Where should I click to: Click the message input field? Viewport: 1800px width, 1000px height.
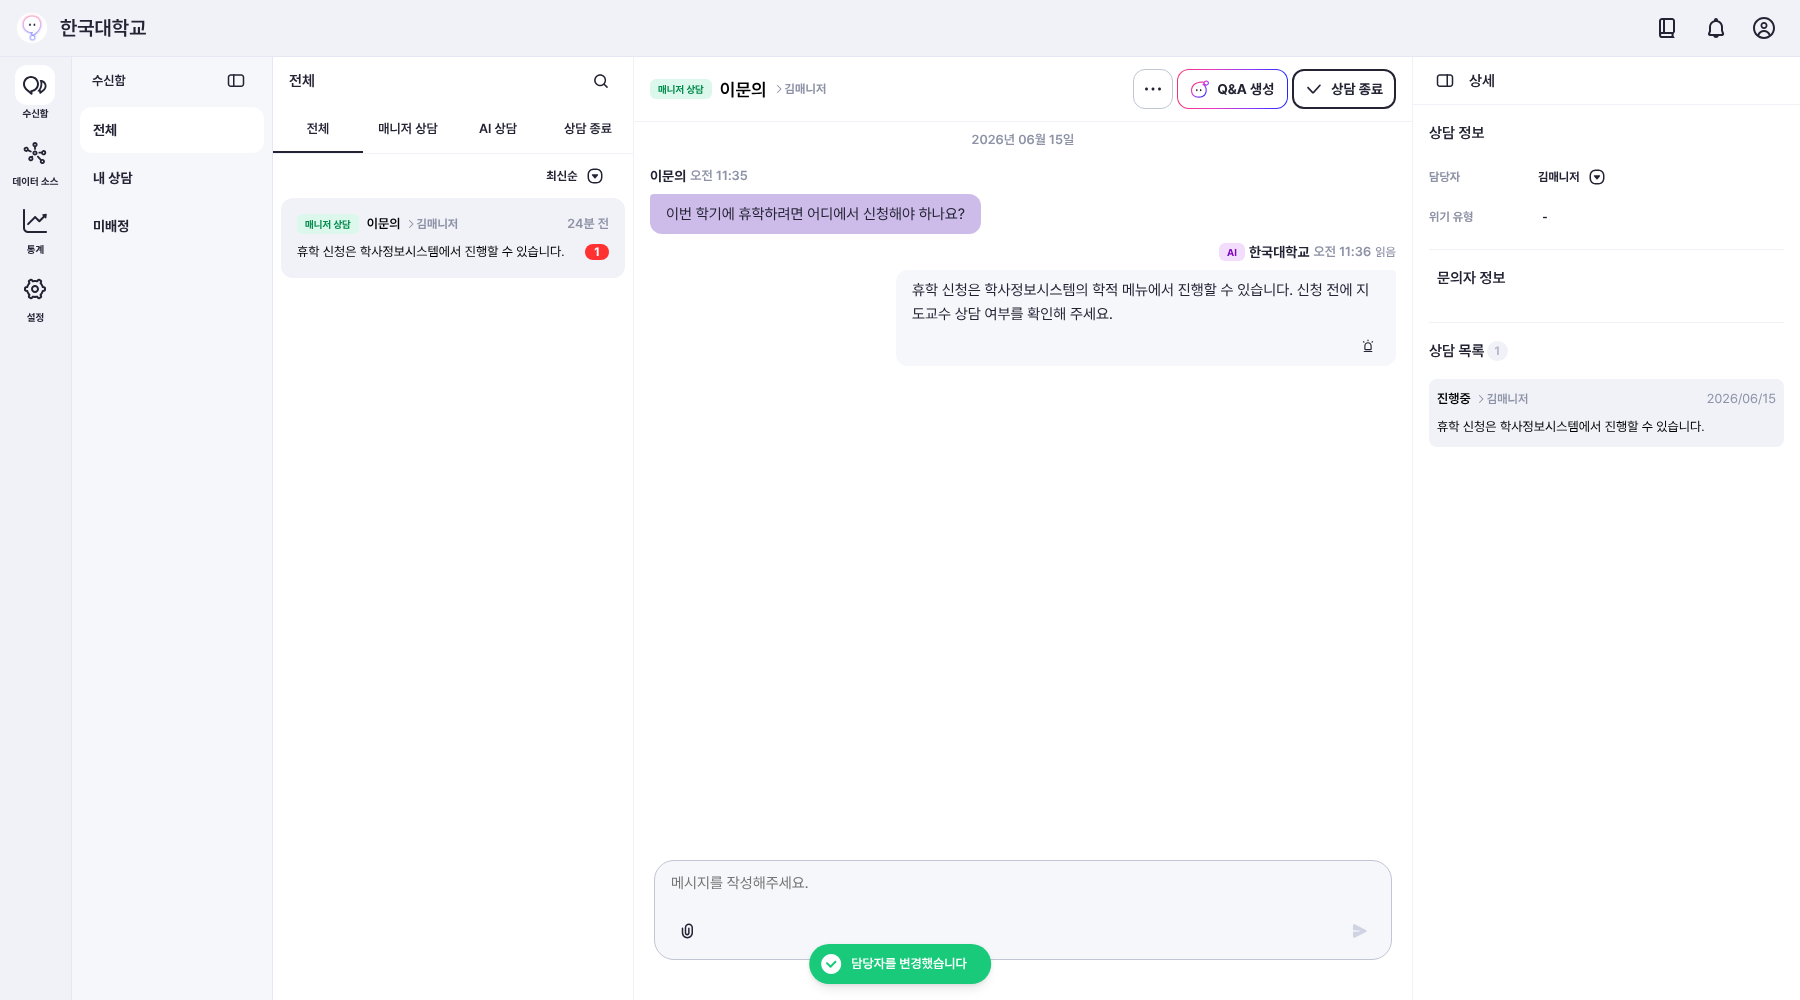1022,884
